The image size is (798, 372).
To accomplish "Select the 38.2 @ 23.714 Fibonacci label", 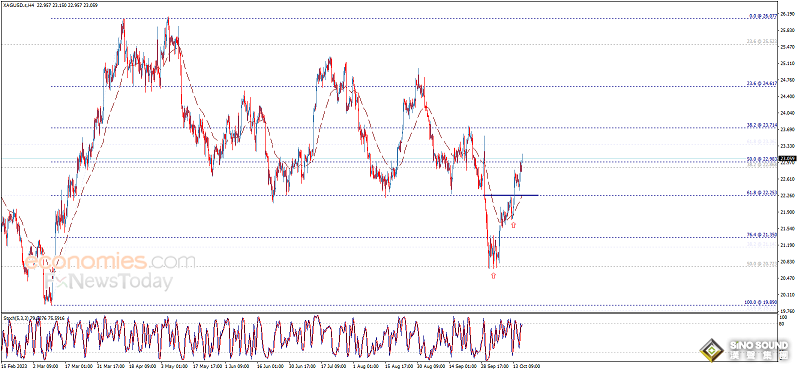I will coord(762,125).
